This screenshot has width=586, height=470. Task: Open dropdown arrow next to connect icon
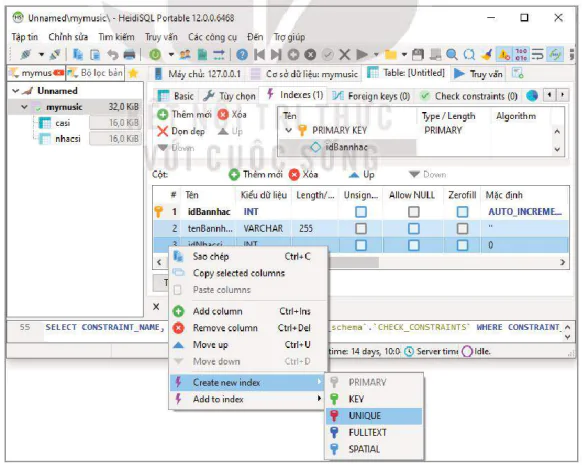41,55
